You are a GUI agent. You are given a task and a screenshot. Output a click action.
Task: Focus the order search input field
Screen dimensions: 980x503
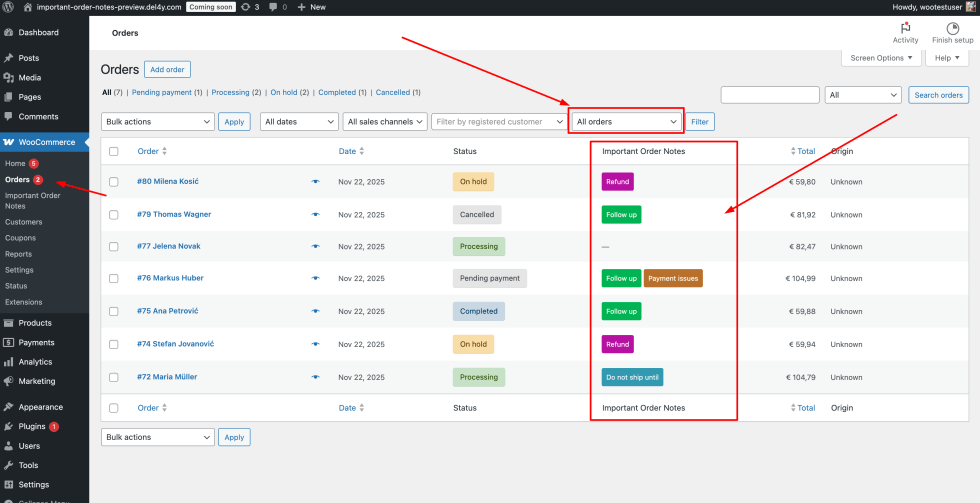[769, 95]
